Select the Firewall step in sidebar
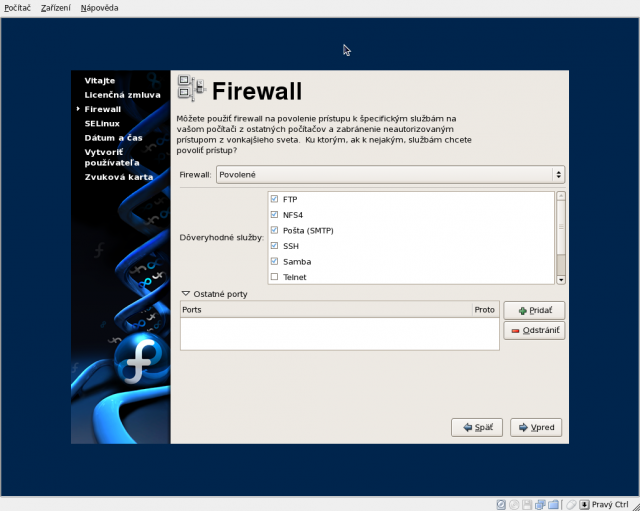Image resolution: width=640 pixels, height=511 pixels. point(102,109)
